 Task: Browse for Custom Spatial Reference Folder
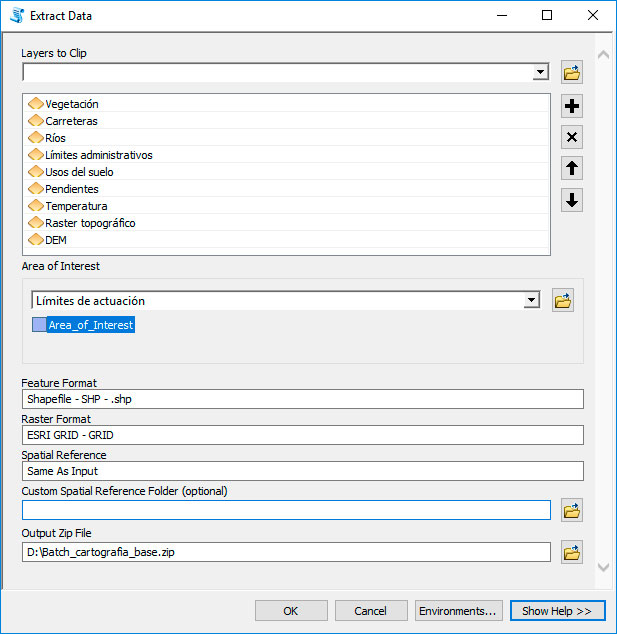(572, 510)
